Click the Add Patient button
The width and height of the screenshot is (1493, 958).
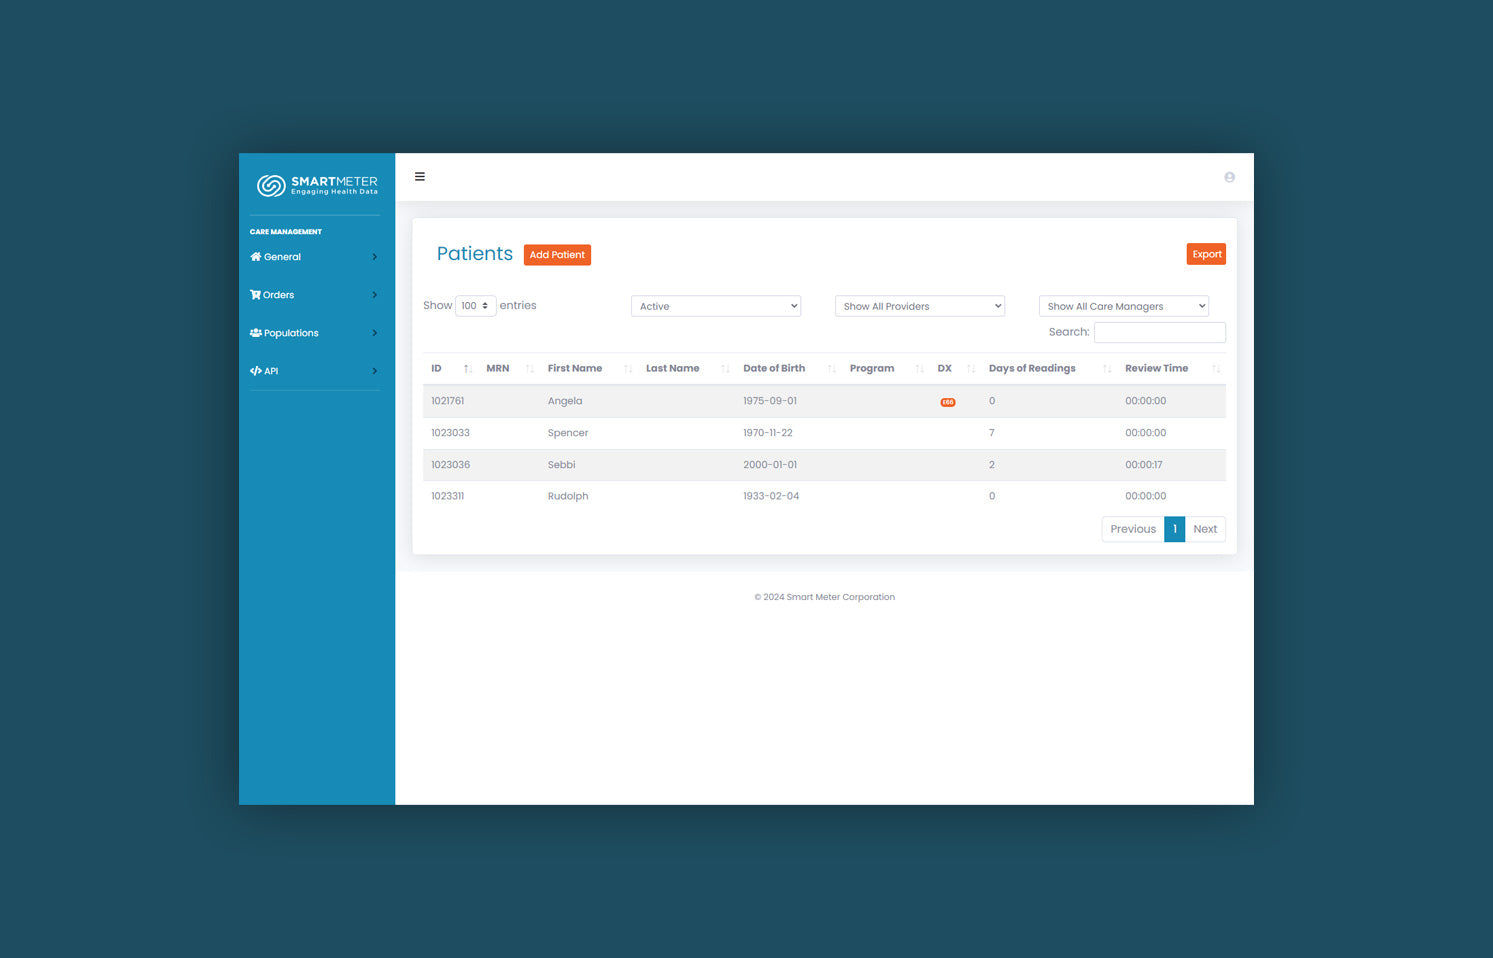coord(557,255)
